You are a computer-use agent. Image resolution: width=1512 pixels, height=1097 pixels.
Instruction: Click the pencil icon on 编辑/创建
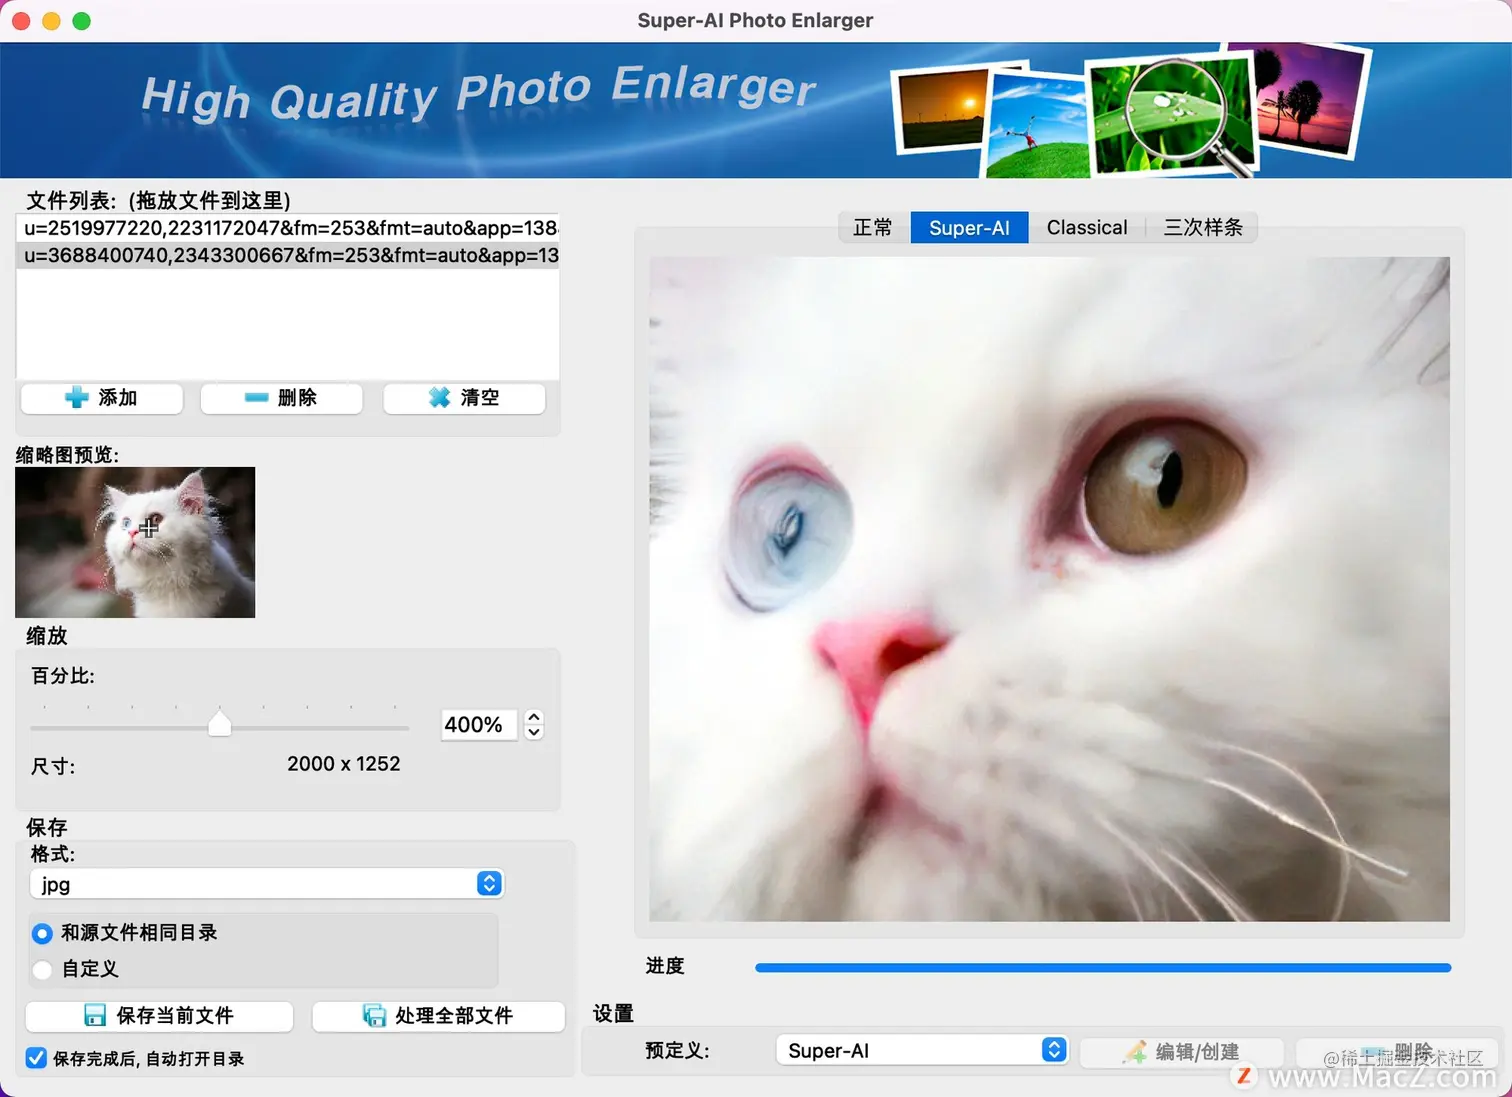pyautogui.click(x=1135, y=1052)
